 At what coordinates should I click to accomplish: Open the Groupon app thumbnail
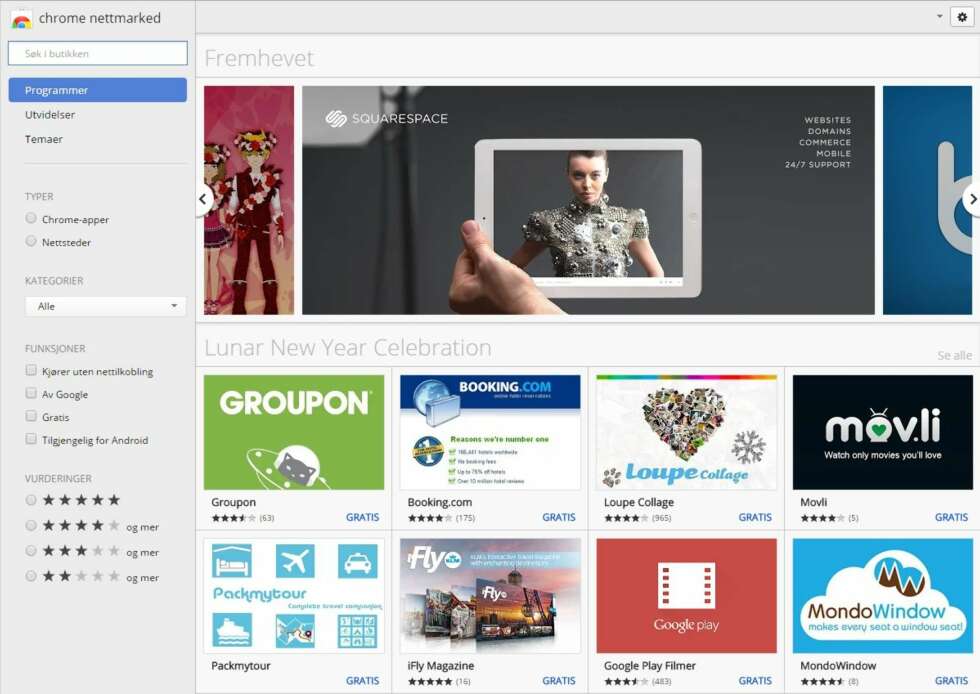294,432
